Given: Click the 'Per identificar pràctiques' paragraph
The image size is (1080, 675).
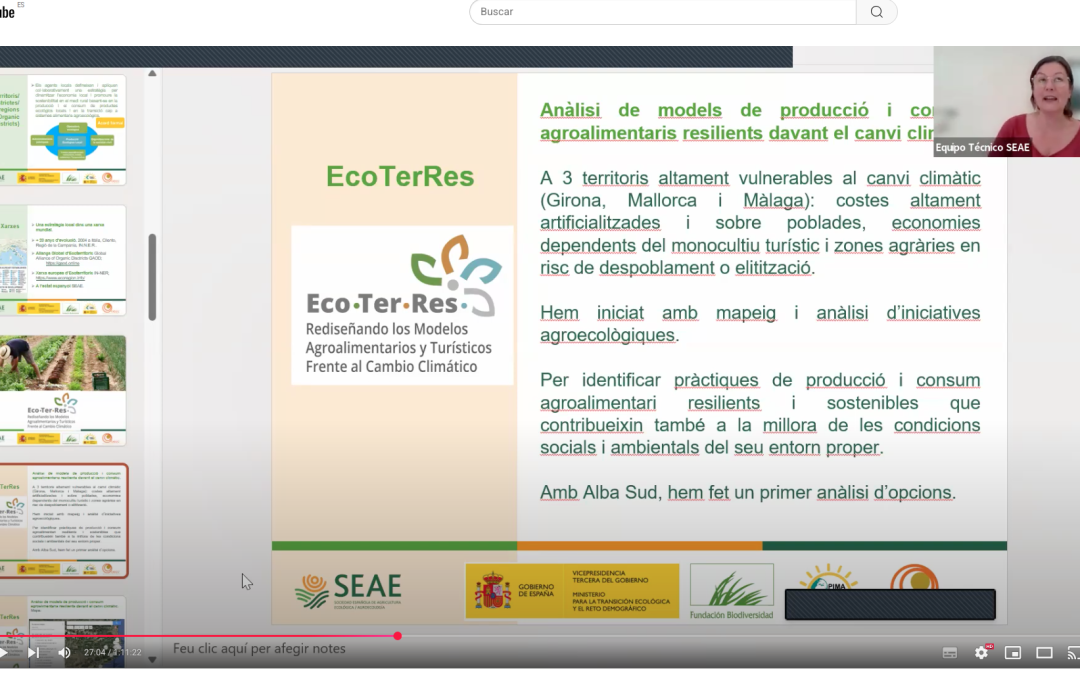Looking at the screenshot, I should coord(760,414).
